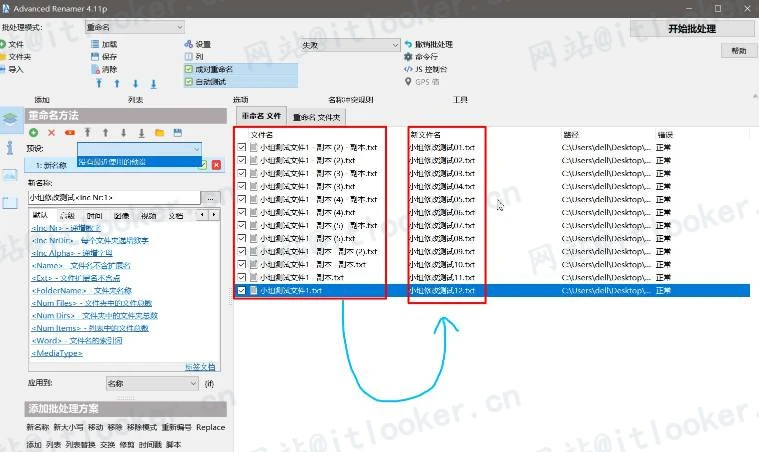Save method list with floppy disk icon

tap(178, 133)
